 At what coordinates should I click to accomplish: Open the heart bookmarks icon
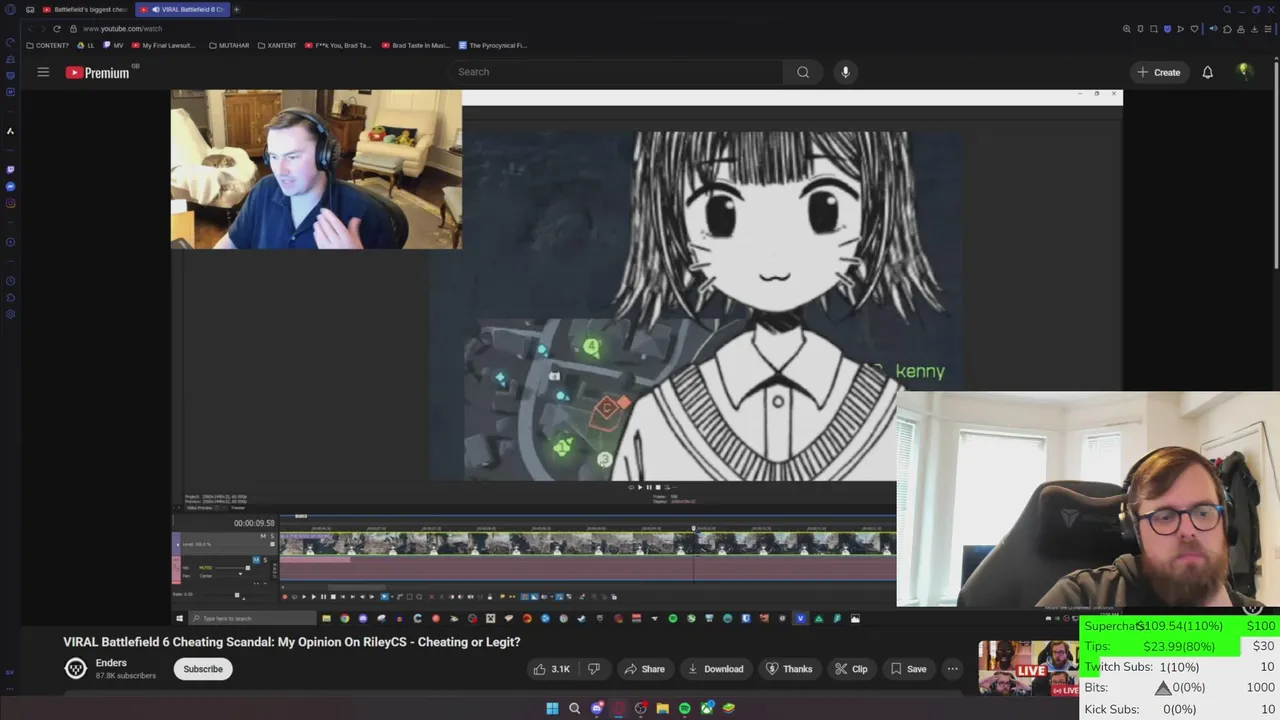(1194, 29)
